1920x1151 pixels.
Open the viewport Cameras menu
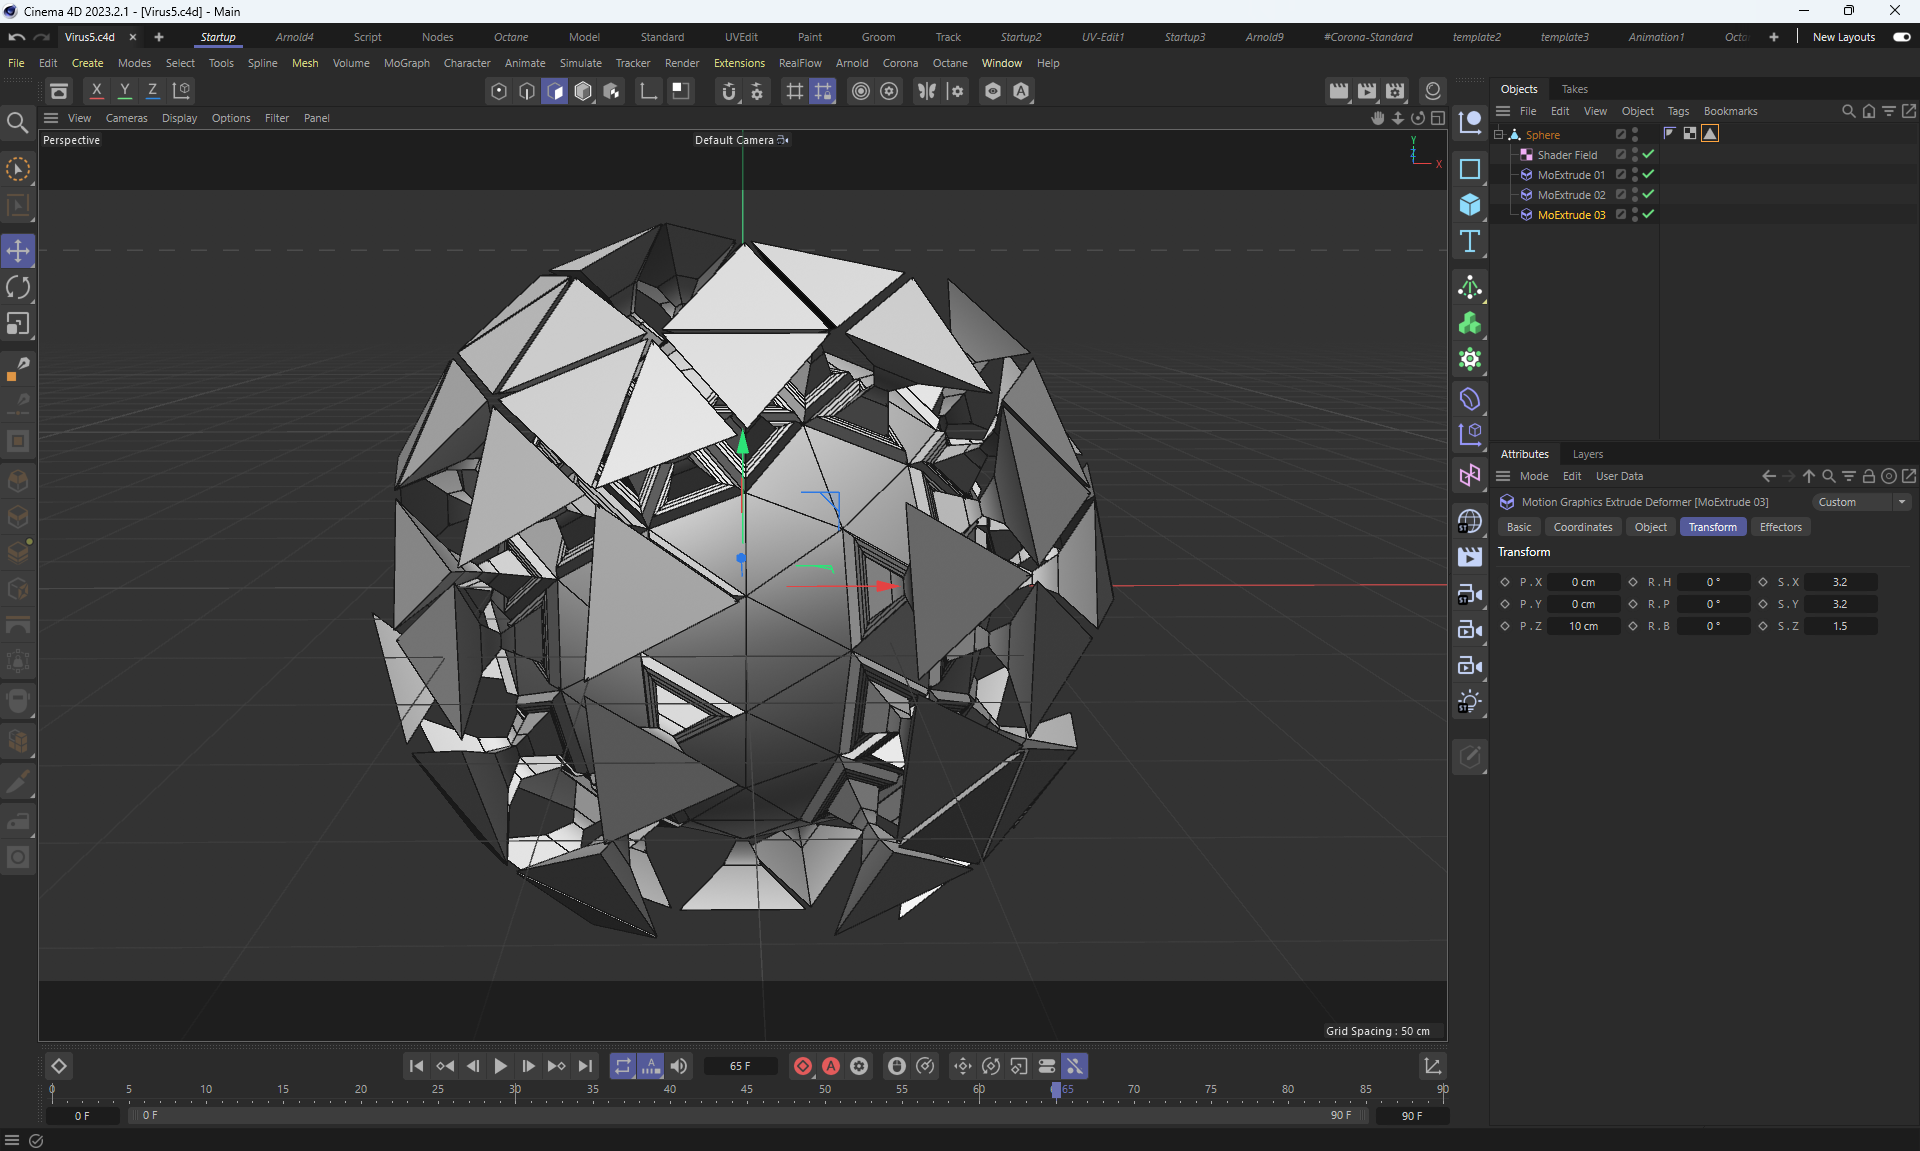pyautogui.click(x=126, y=118)
